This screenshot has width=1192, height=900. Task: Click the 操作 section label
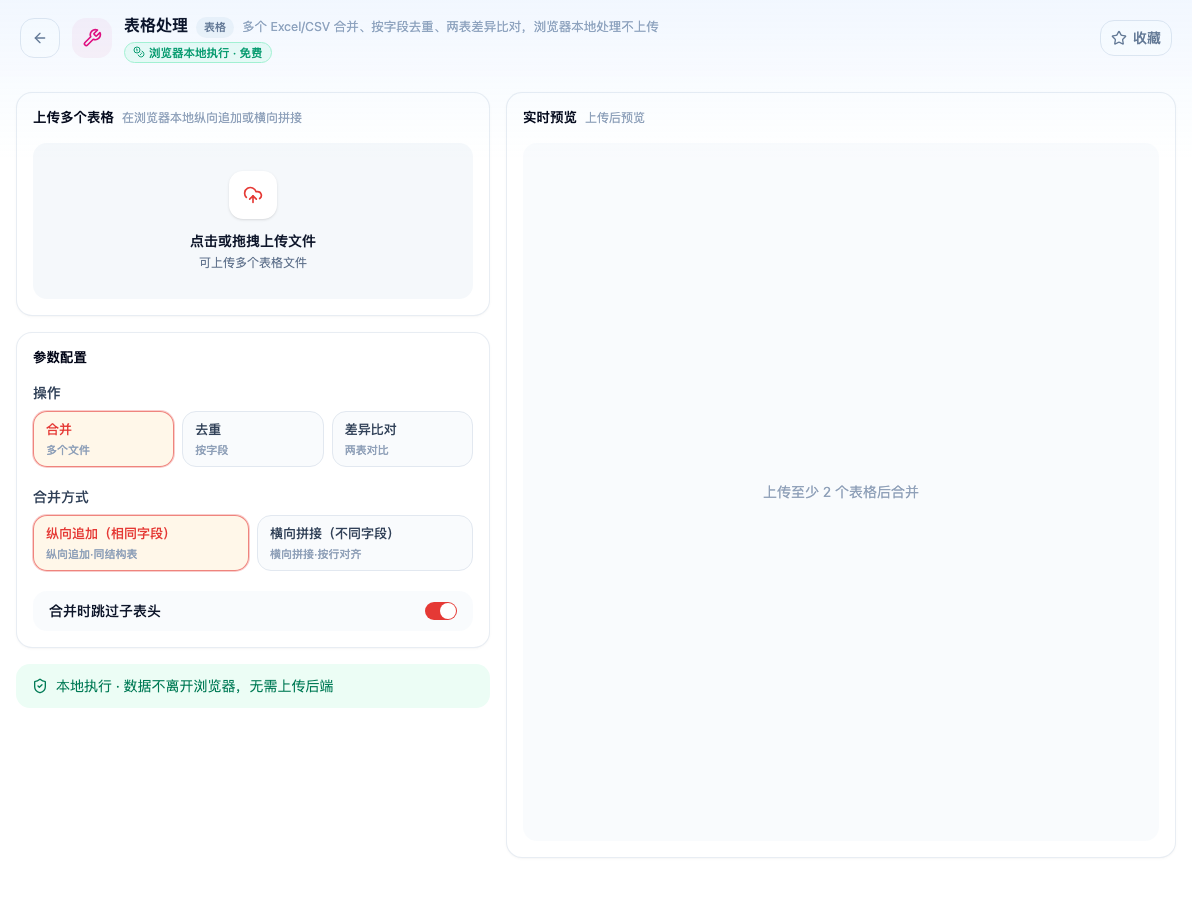pyautogui.click(x=47, y=393)
